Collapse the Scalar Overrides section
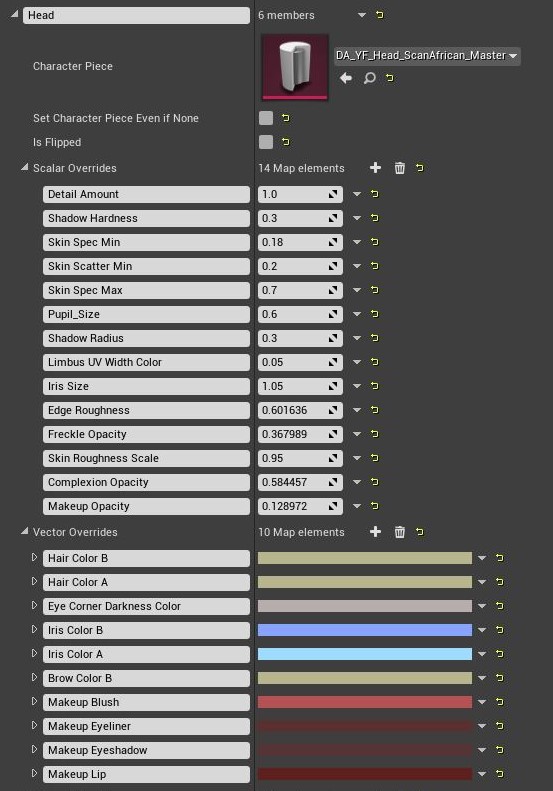The height and width of the screenshot is (791, 553). [24, 167]
